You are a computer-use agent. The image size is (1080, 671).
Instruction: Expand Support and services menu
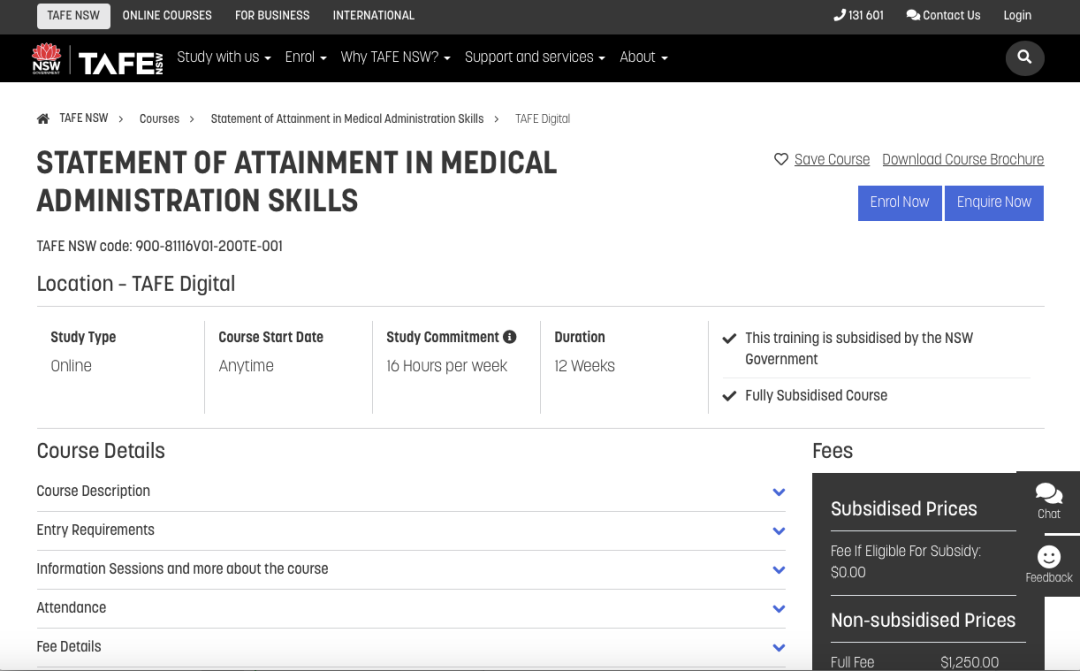pyautogui.click(x=534, y=57)
